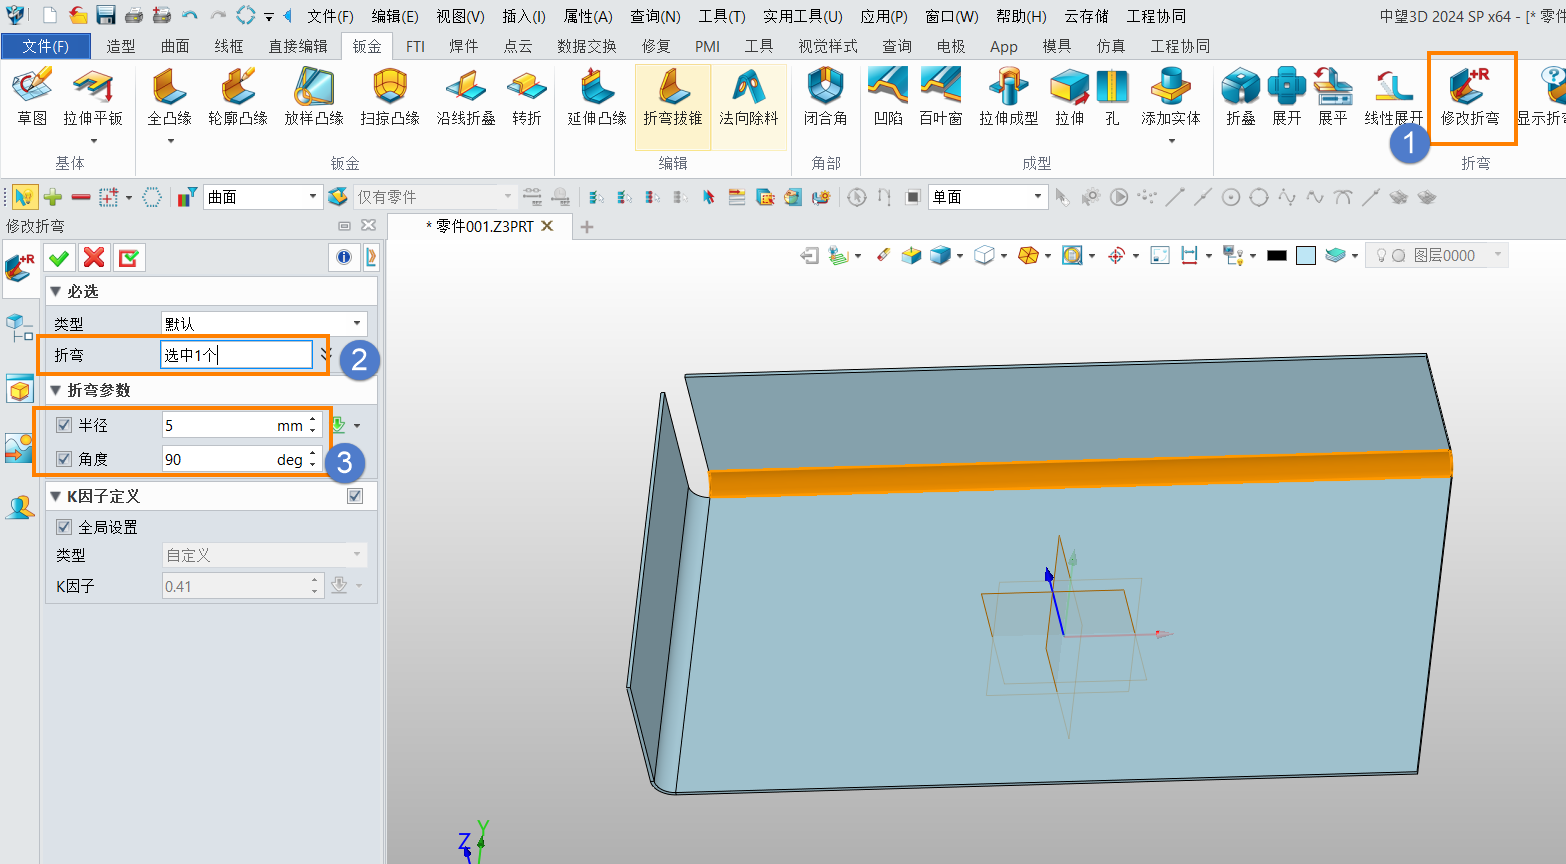
Task: Switch to the 造型 ribbon tab
Action: pyautogui.click(x=121, y=46)
